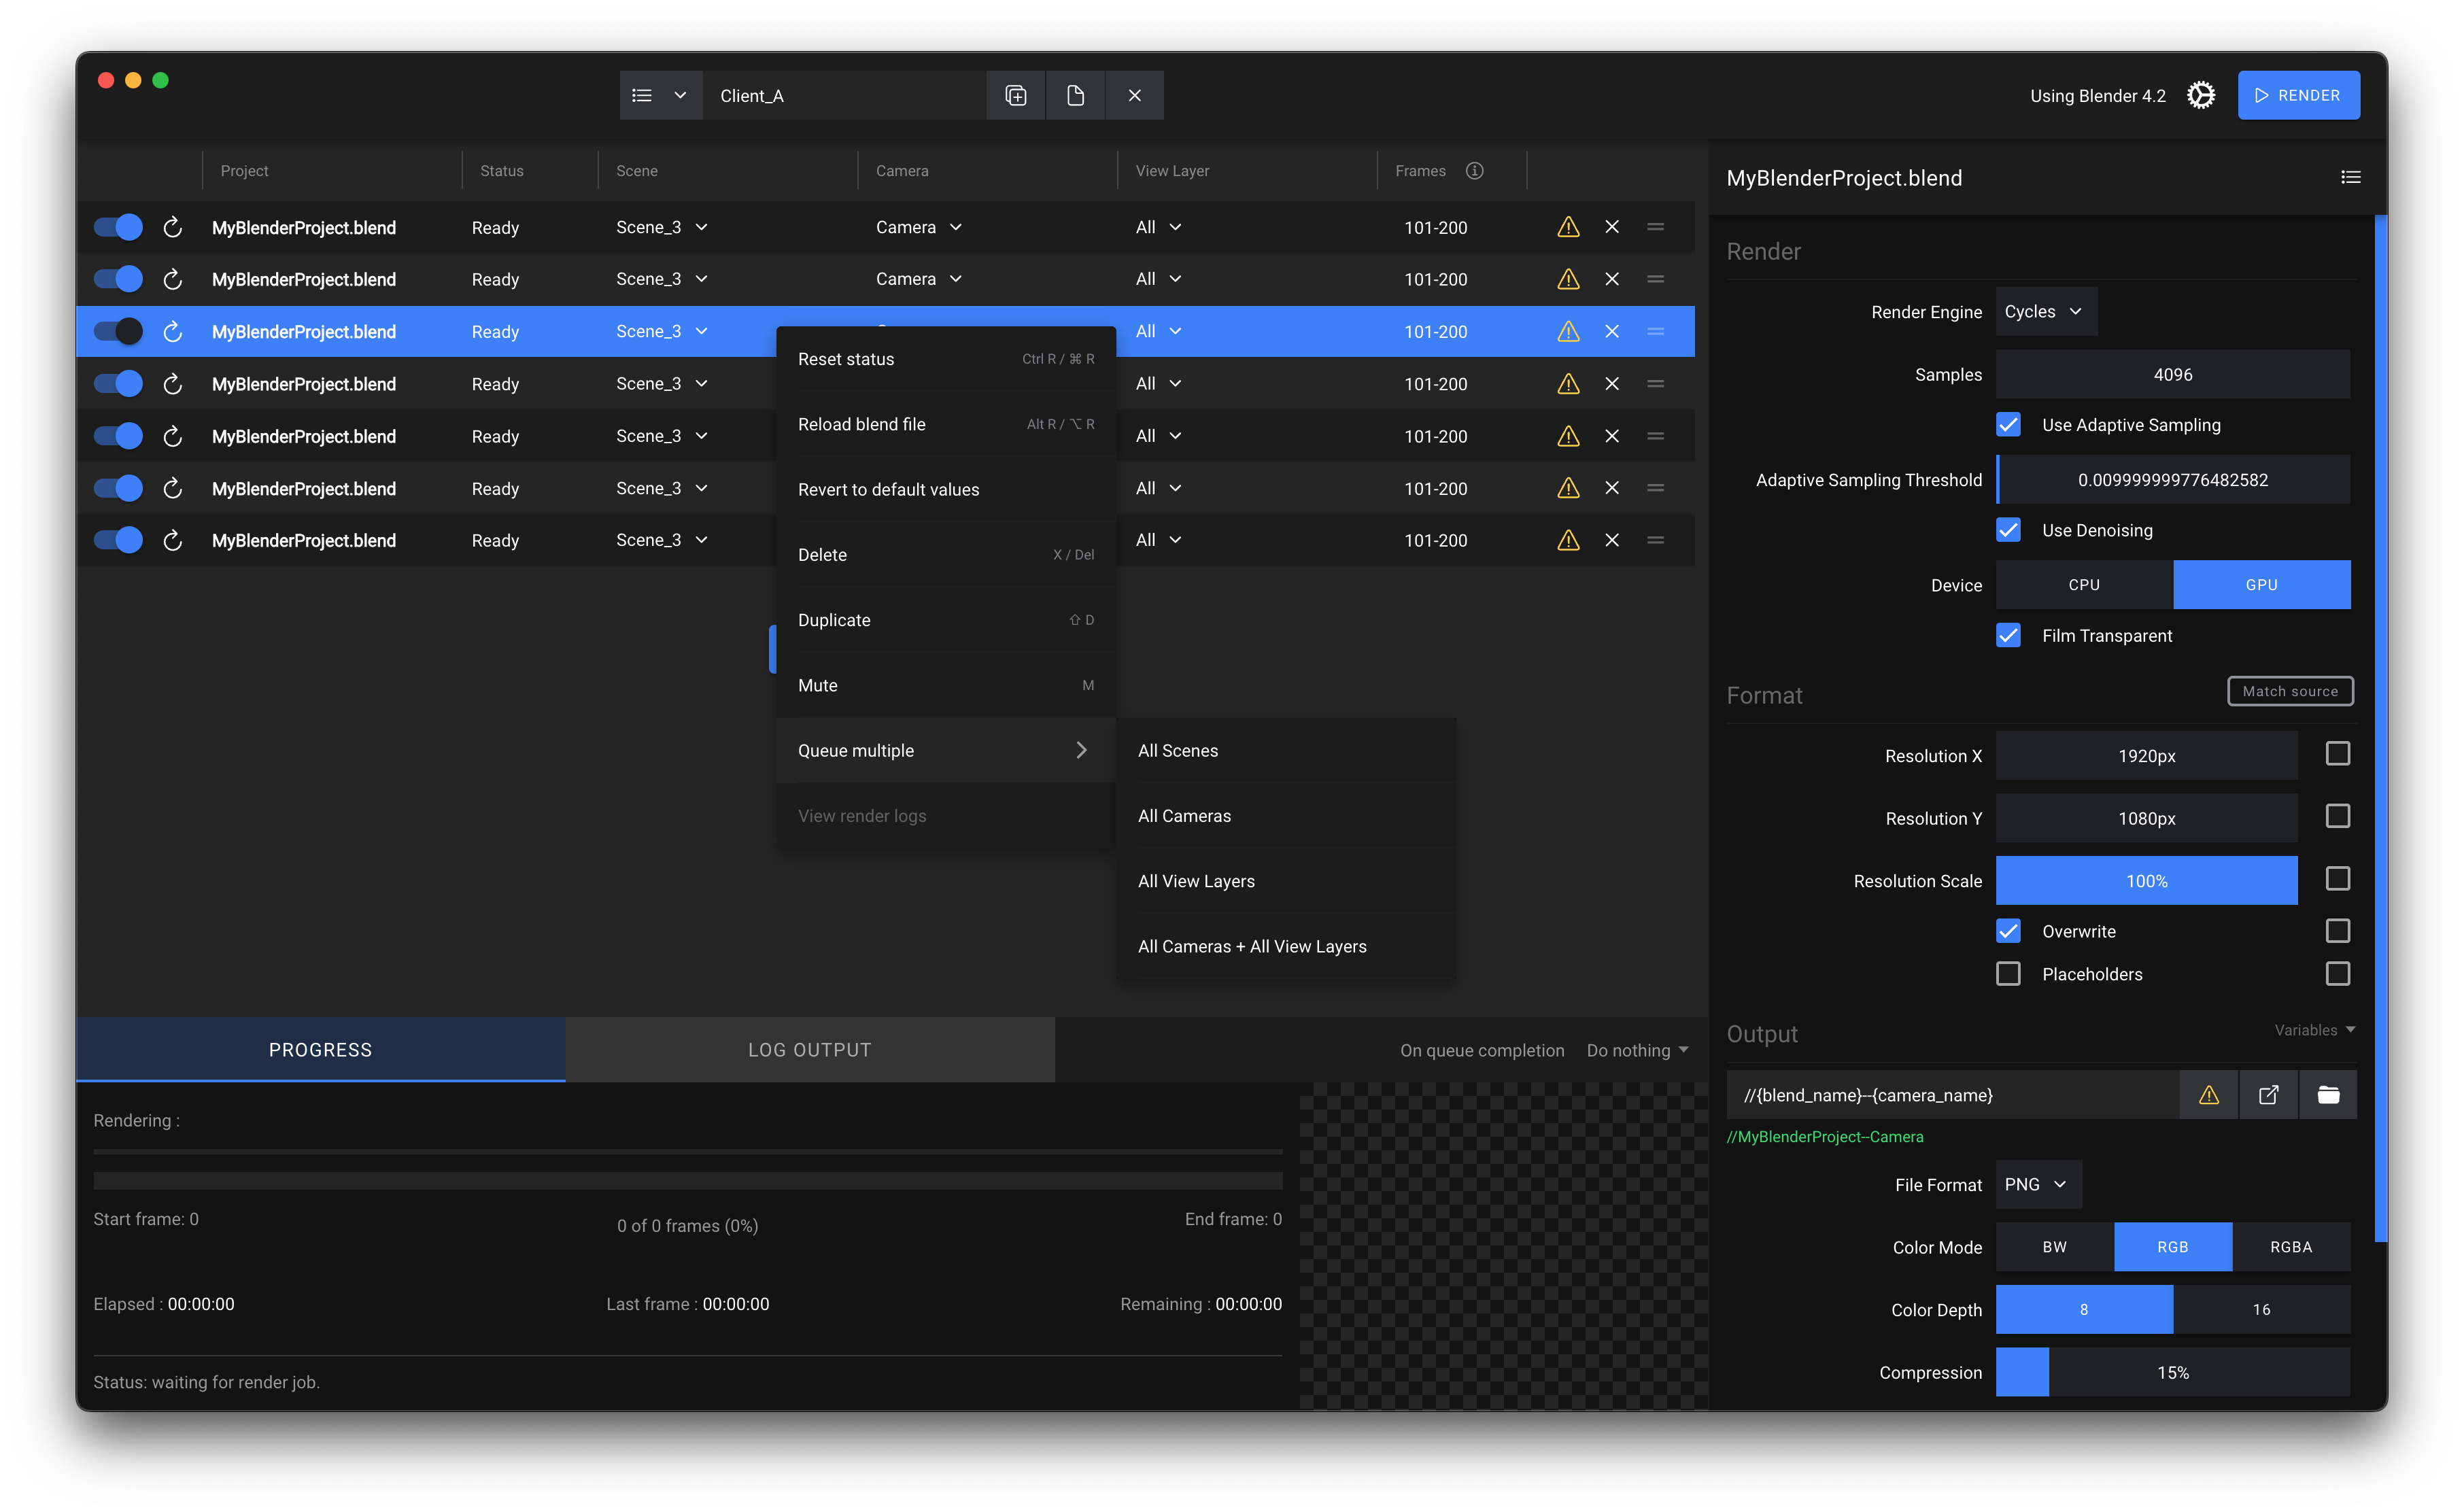Open the Do nothing queue completion dropdown

[1637, 1051]
